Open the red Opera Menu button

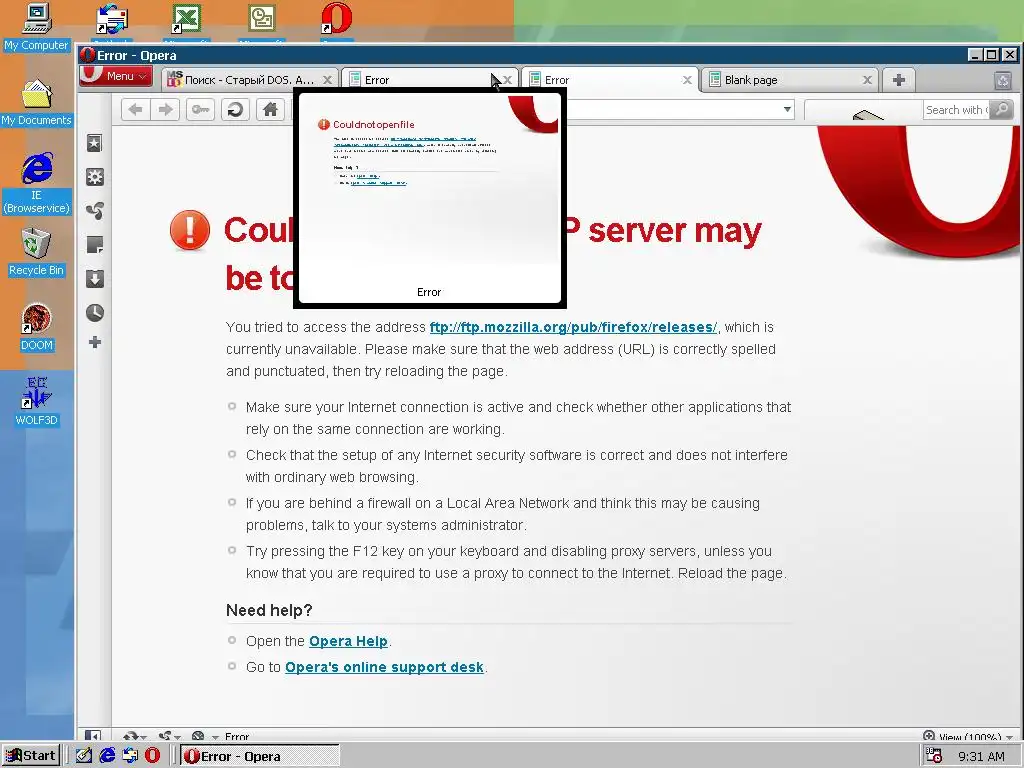(x=115, y=76)
